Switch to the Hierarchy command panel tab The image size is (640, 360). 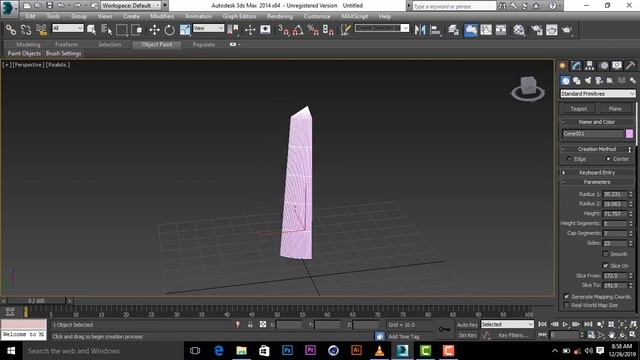click(589, 65)
